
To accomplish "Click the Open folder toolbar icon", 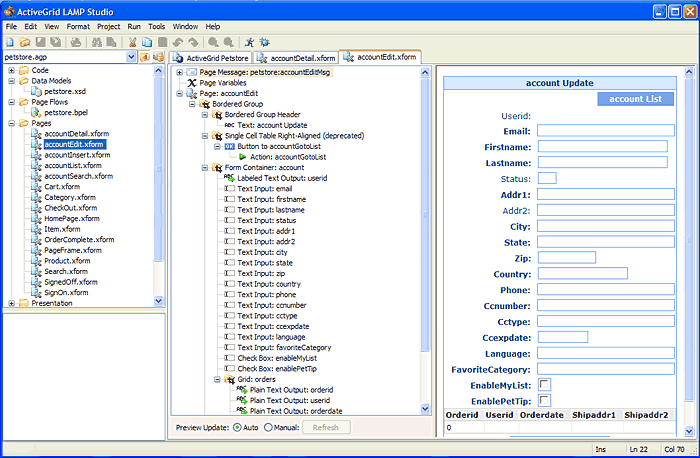I will pyautogui.click(x=24, y=42).
